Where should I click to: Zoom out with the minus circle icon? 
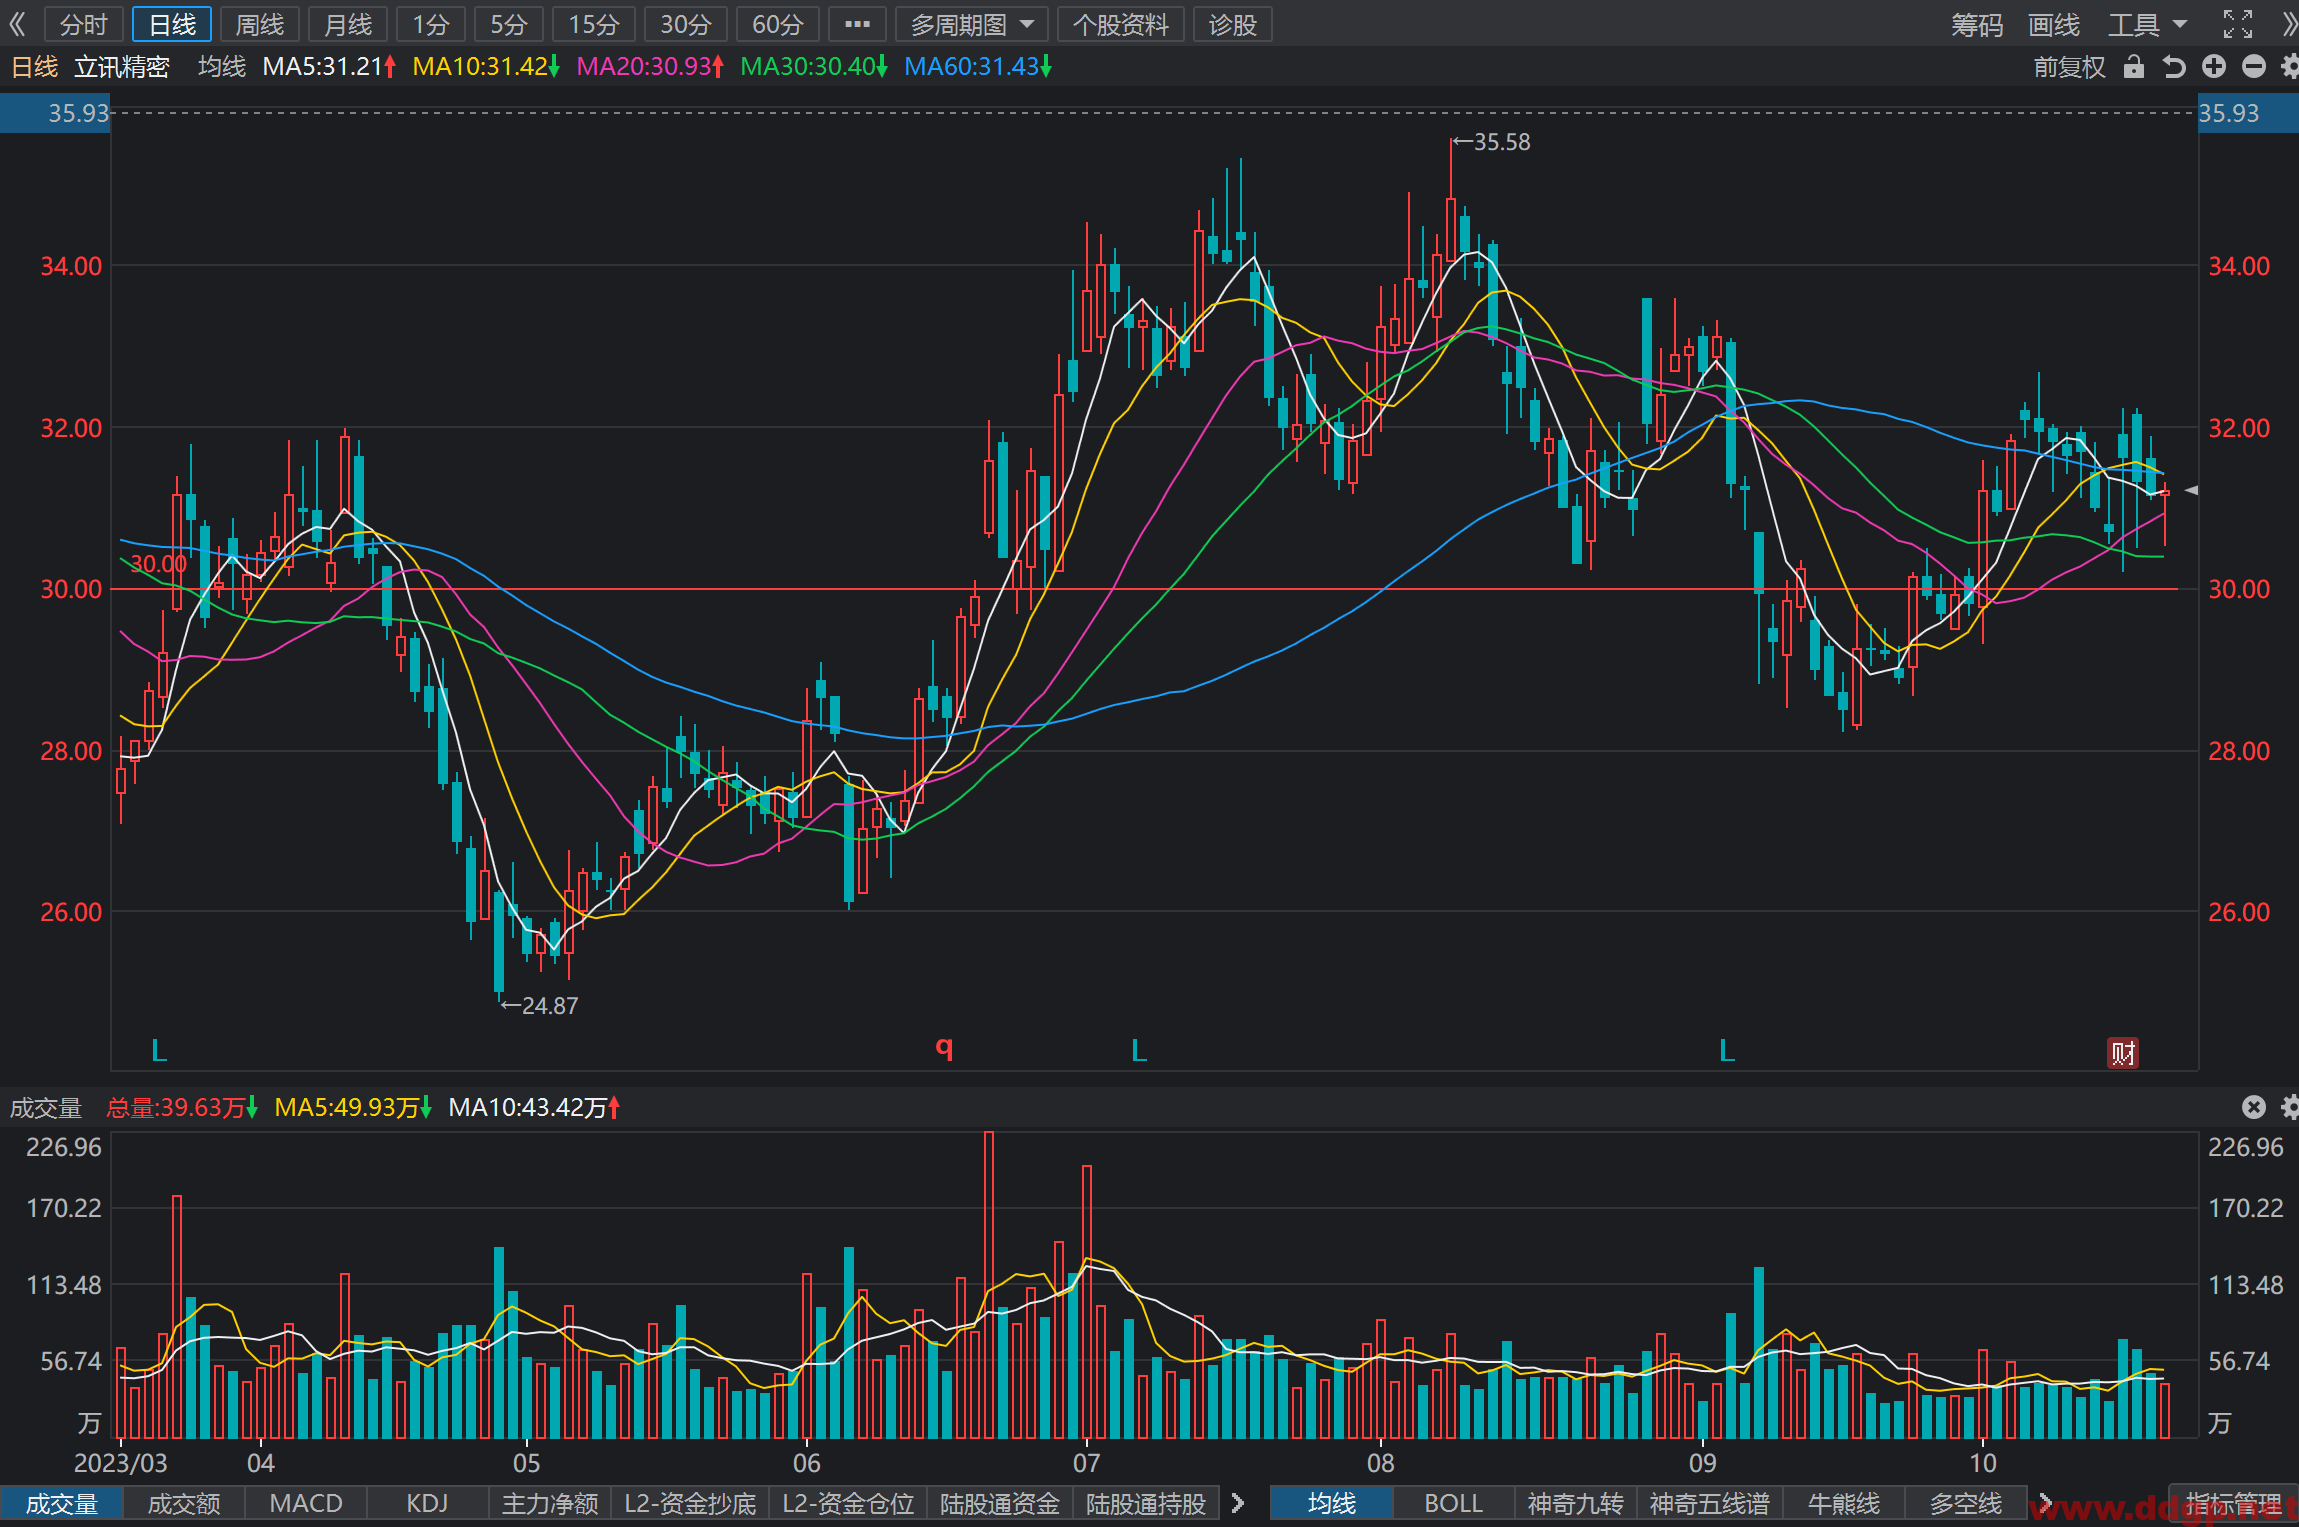click(x=2254, y=67)
